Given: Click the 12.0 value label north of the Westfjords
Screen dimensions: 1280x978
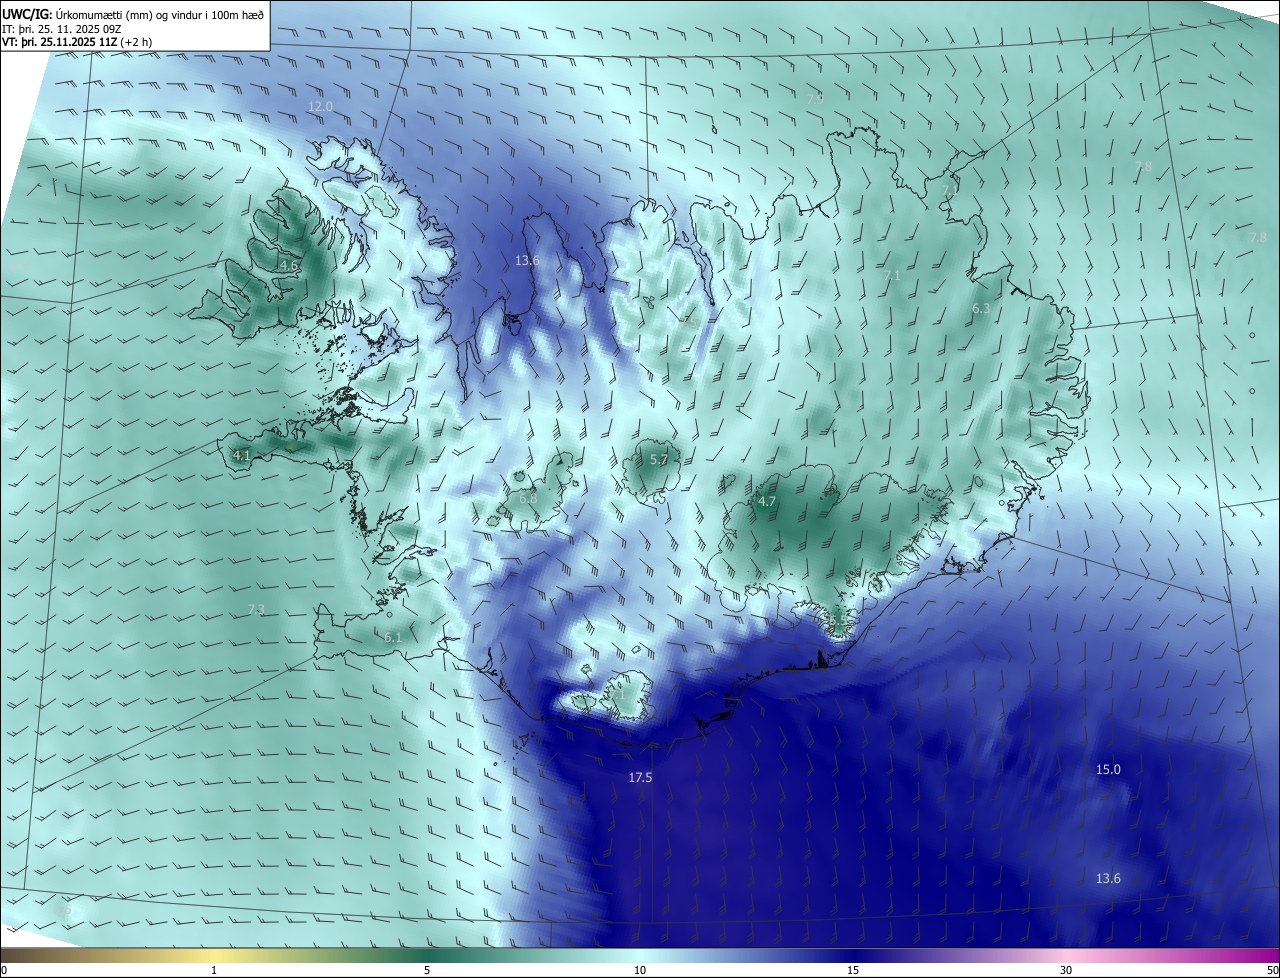Looking at the screenshot, I should [320, 106].
